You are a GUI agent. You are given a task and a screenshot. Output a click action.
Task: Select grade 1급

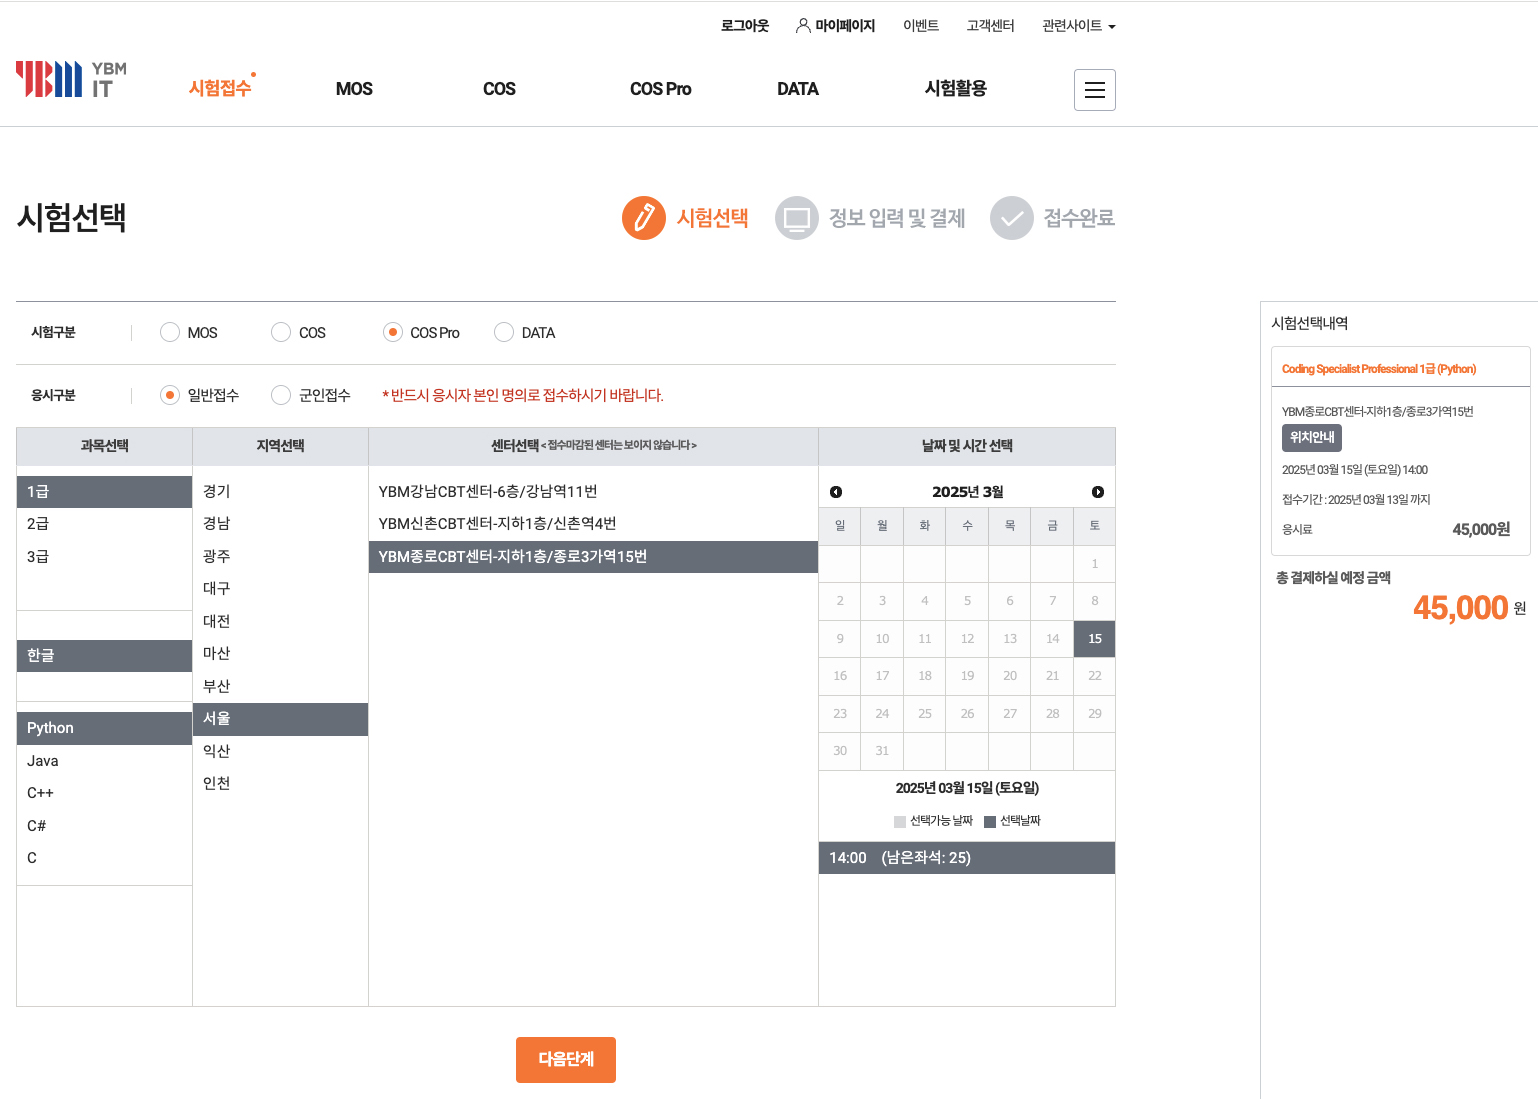104,492
